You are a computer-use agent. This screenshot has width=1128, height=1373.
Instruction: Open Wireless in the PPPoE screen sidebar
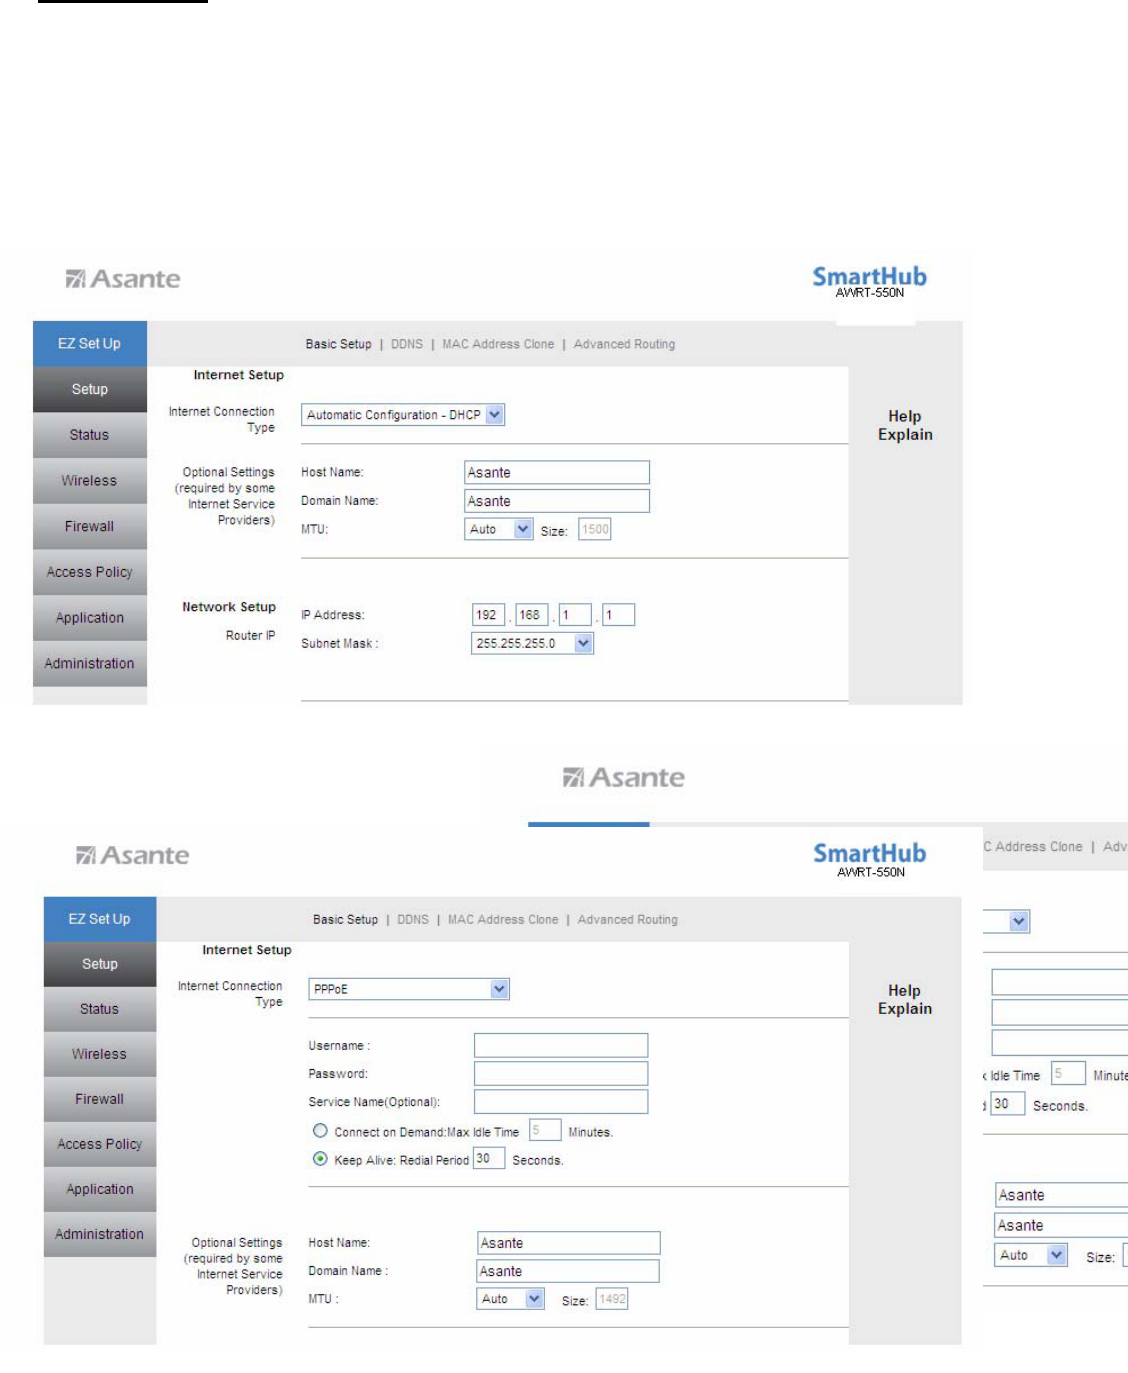pos(100,1054)
